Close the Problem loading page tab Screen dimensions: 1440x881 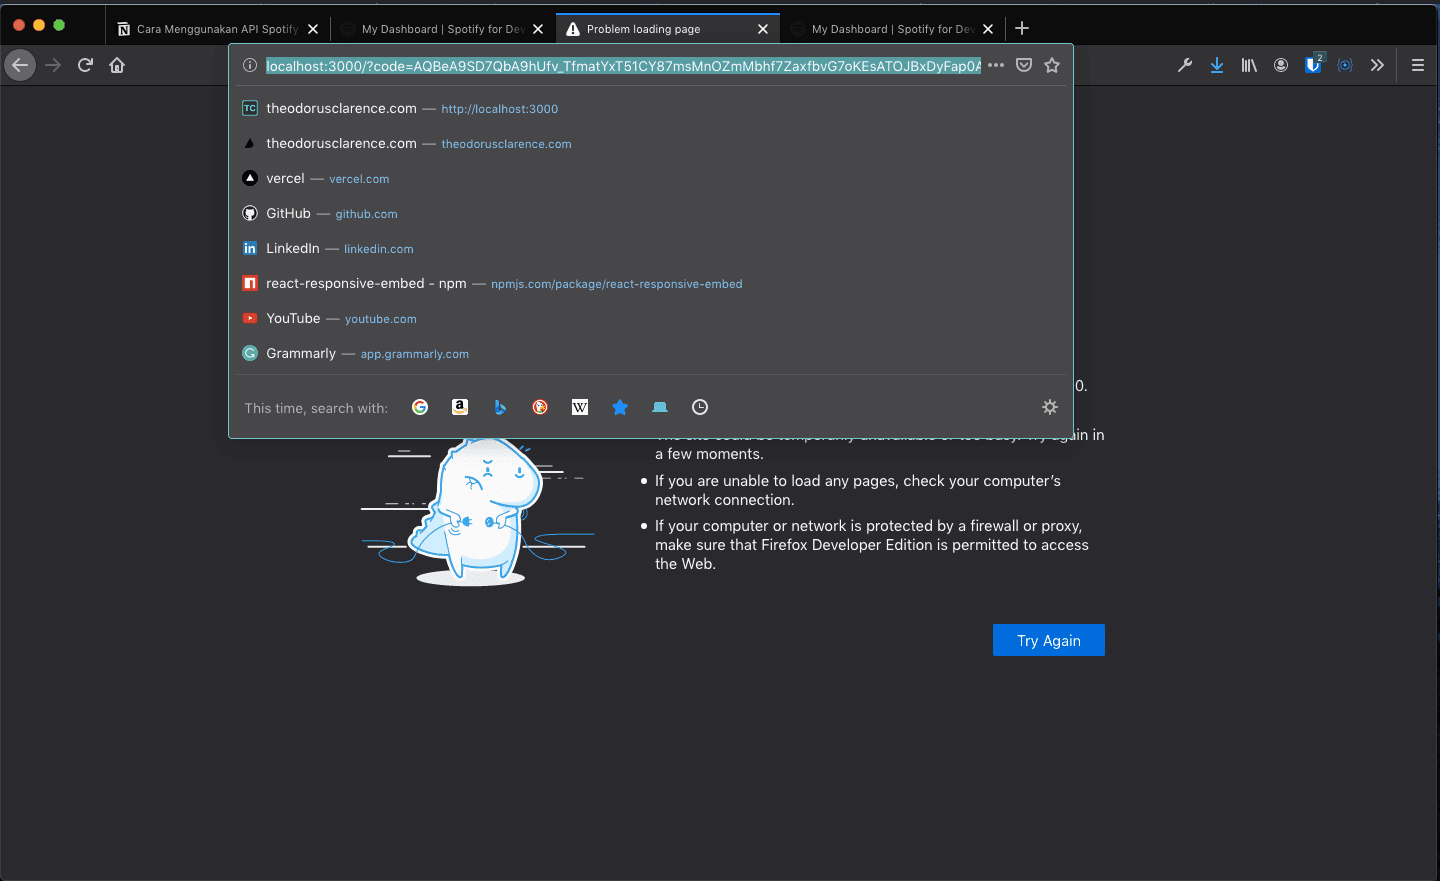[763, 29]
